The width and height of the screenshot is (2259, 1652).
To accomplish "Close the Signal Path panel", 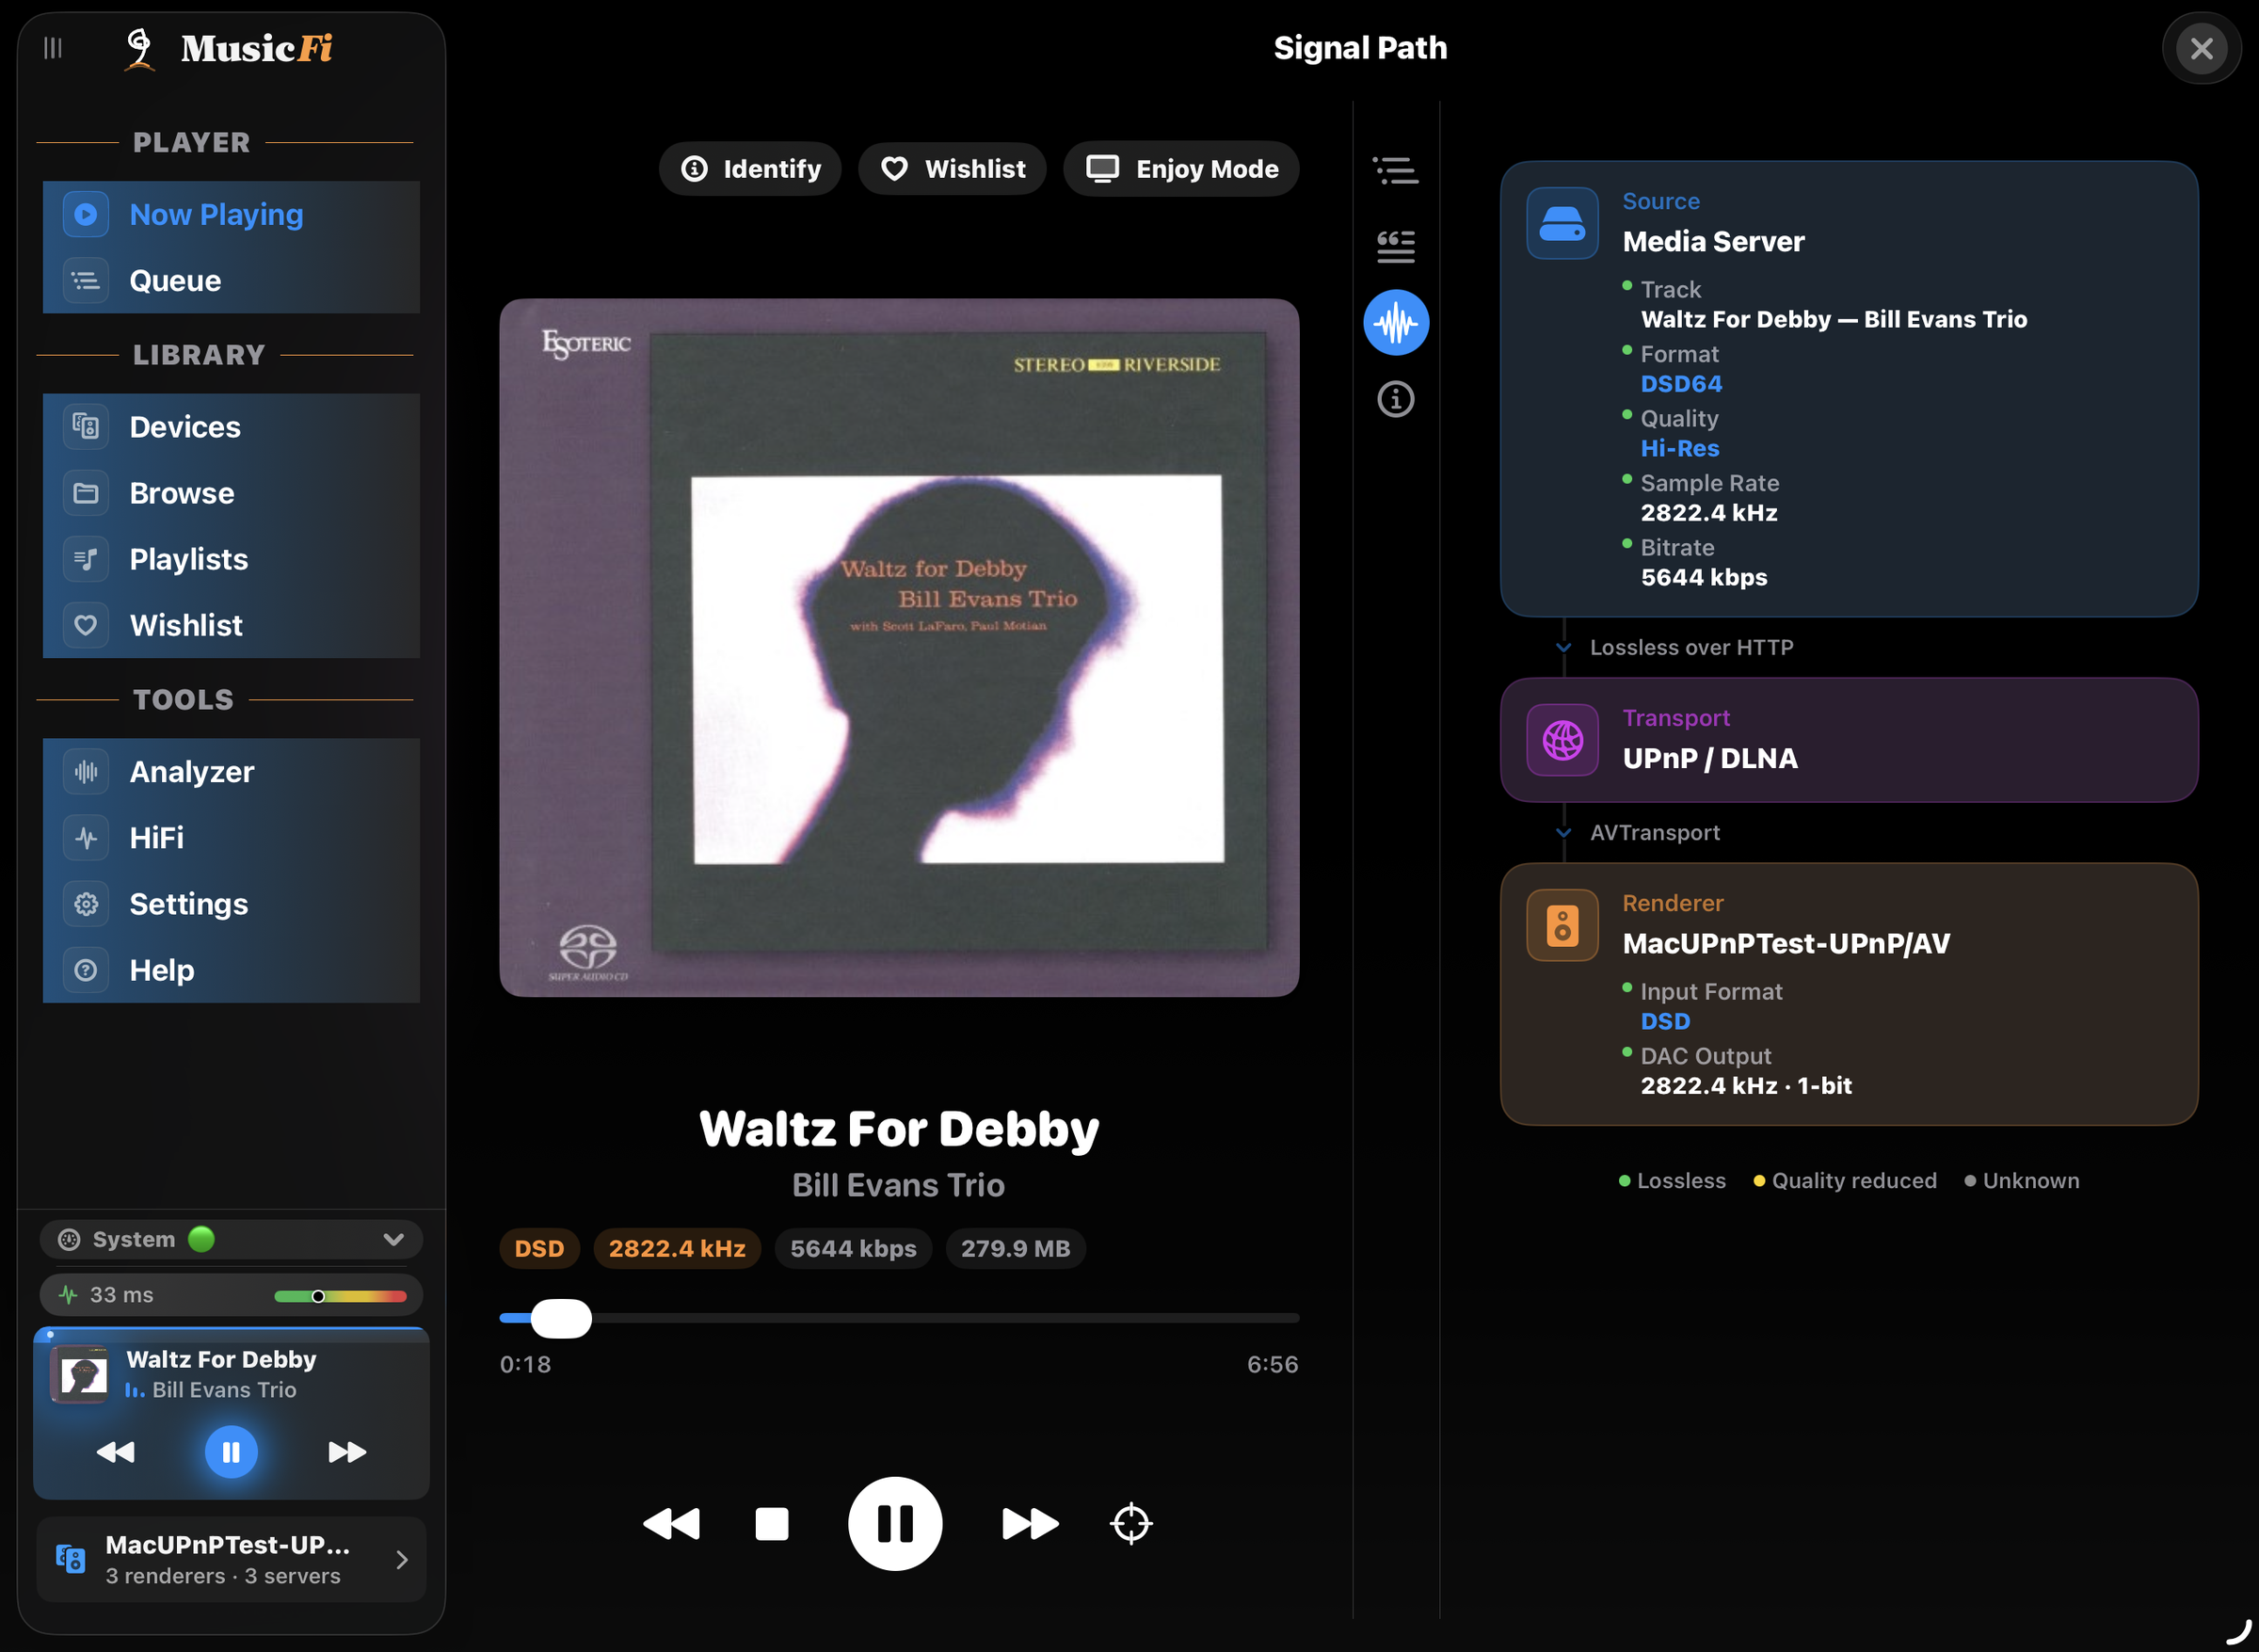I will [2201, 48].
